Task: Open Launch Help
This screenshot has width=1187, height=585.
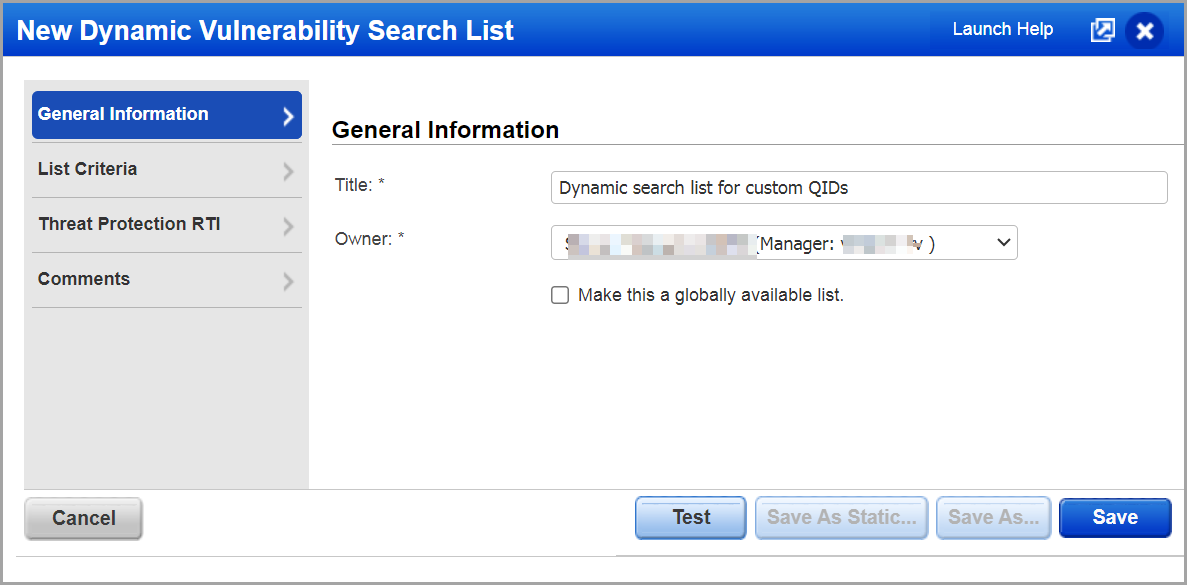Action: [x=1002, y=29]
